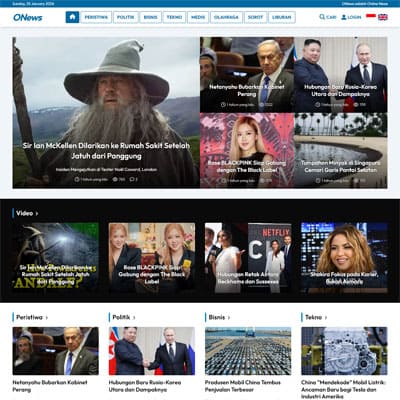Read Netanyahu Bubarkan Kabinet Perang link under Peristiwa

point(50,386)
